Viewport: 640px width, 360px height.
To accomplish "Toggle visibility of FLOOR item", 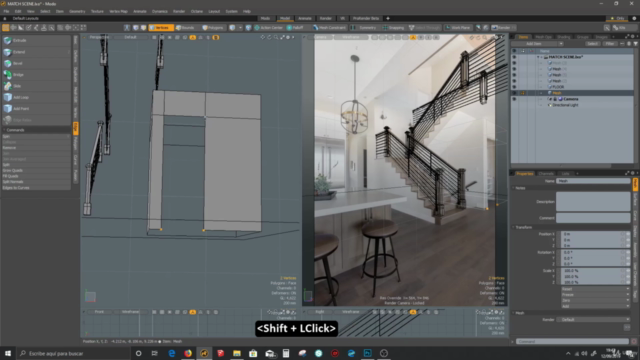I will click(x=514, y=87).
